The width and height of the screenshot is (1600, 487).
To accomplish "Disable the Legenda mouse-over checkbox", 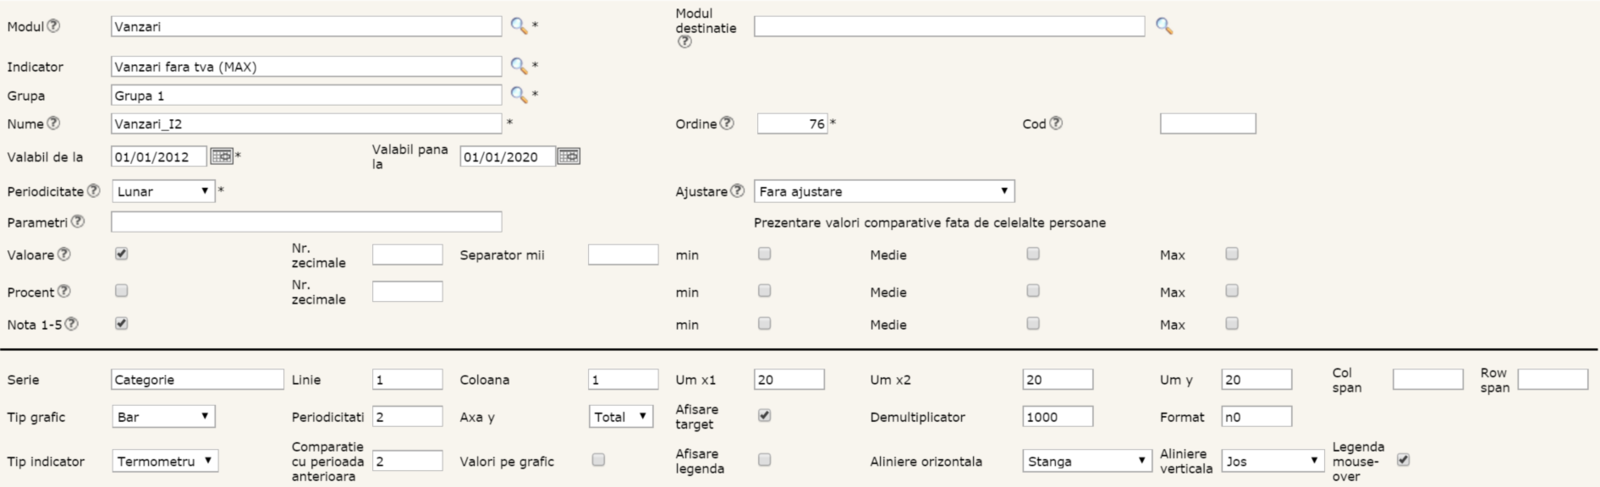I will tap(1403, 460).
